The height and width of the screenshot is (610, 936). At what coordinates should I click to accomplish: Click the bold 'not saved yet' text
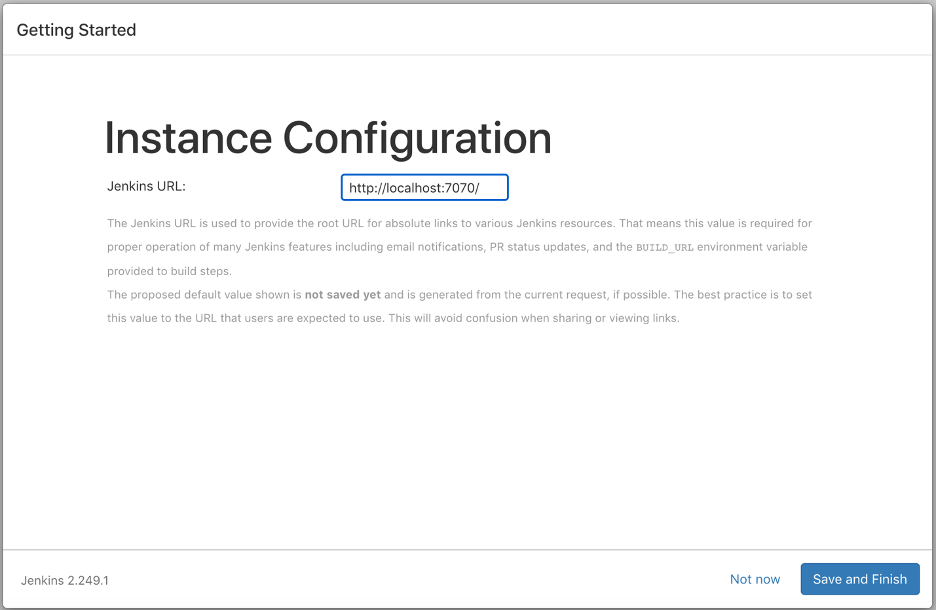[x=343, y=294]
